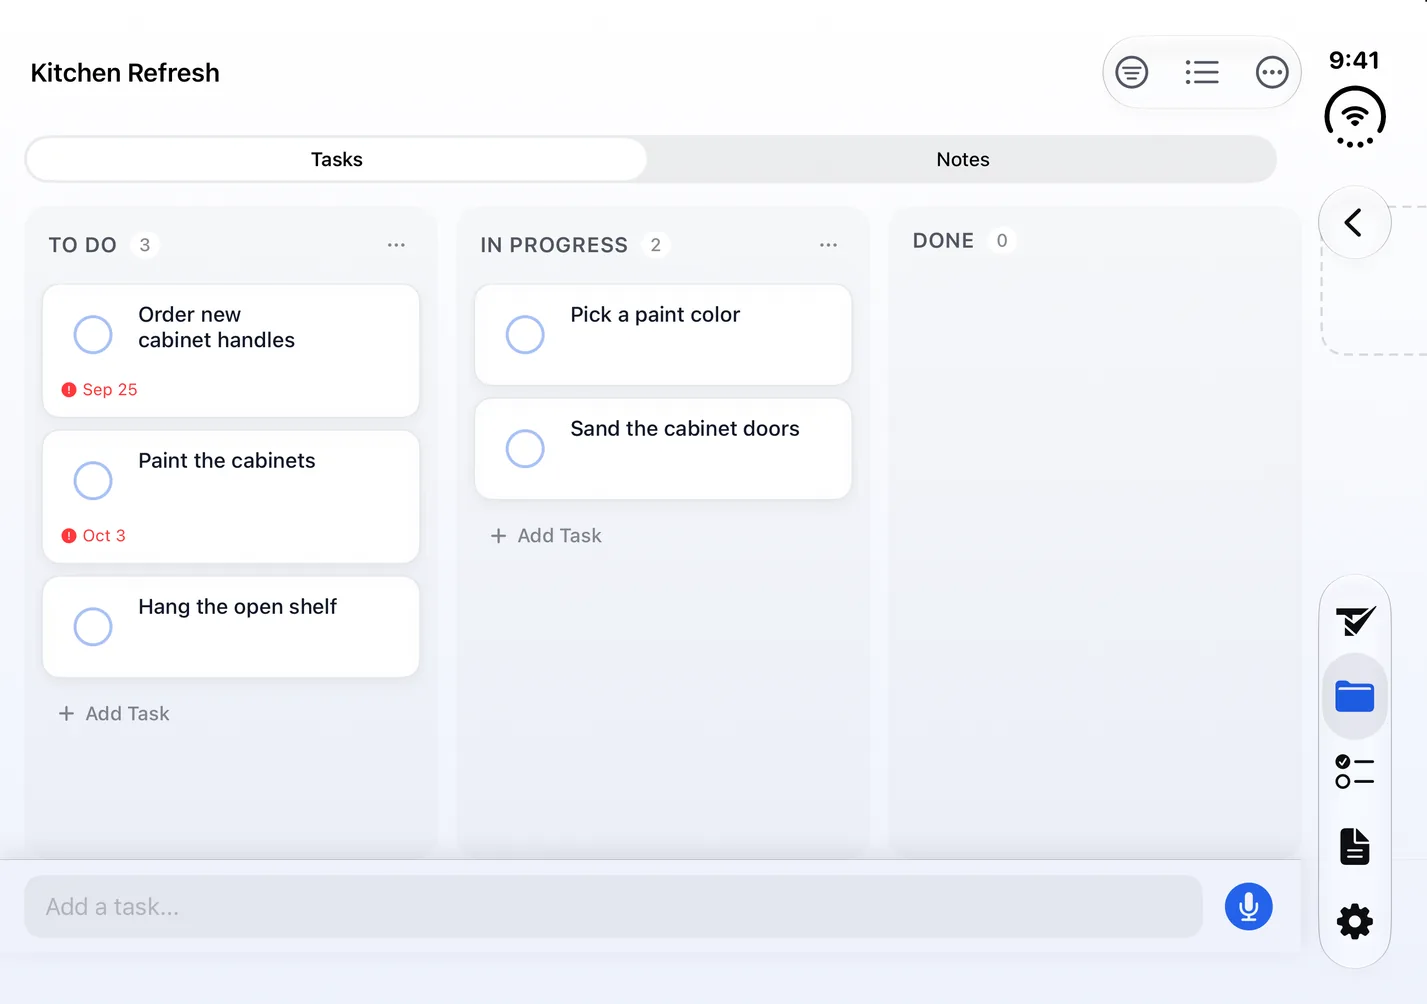Mark 'Paint the cabinets' complete
The height and width of the screenshot is (1004, 1427).
point(93,480)
